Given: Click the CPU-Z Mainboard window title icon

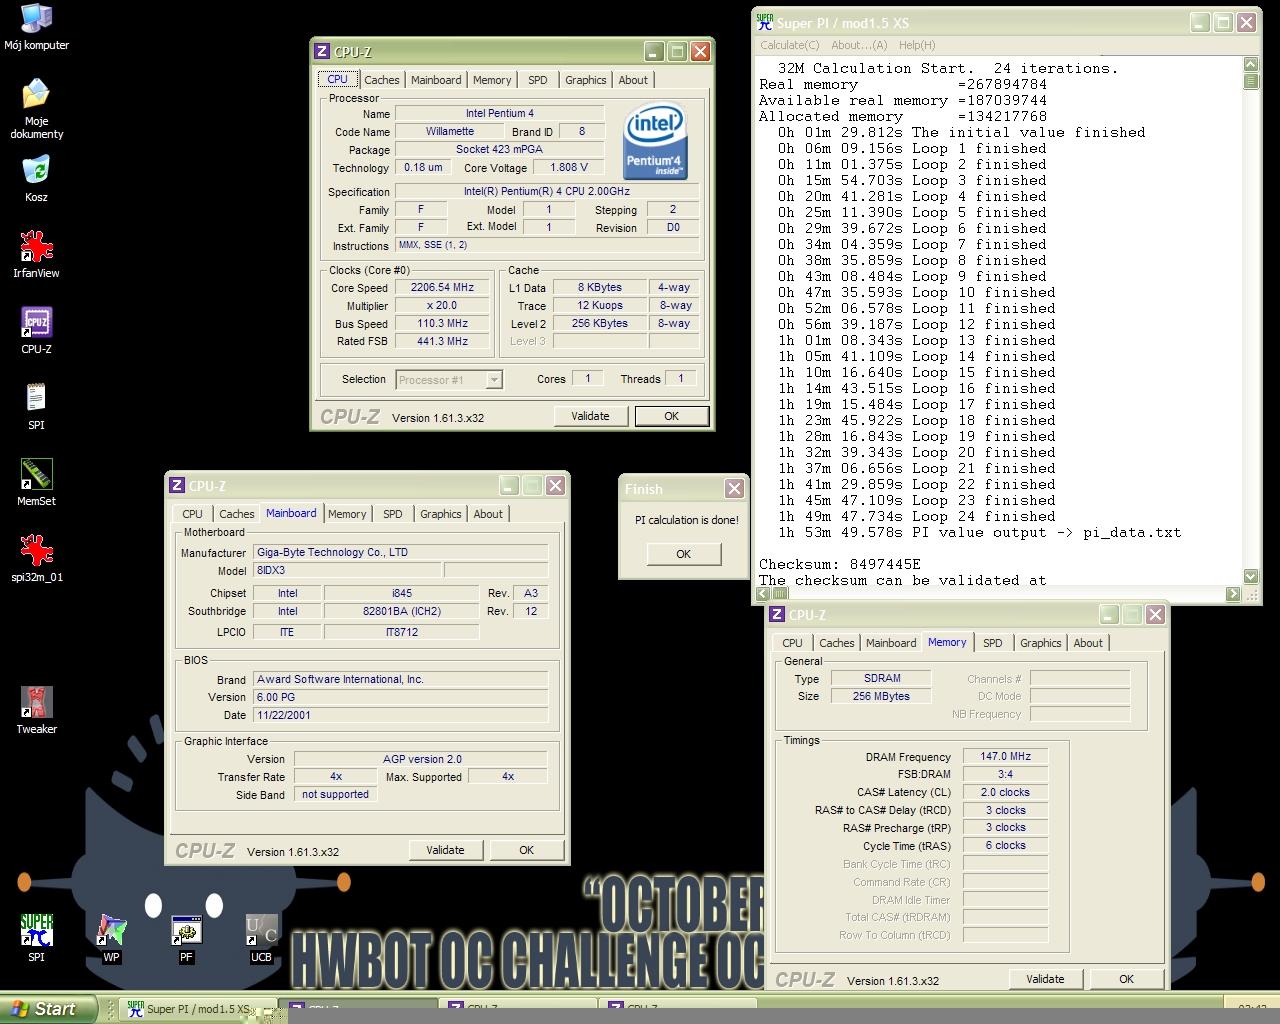Looking at the screenshot, I should [177, 486].
